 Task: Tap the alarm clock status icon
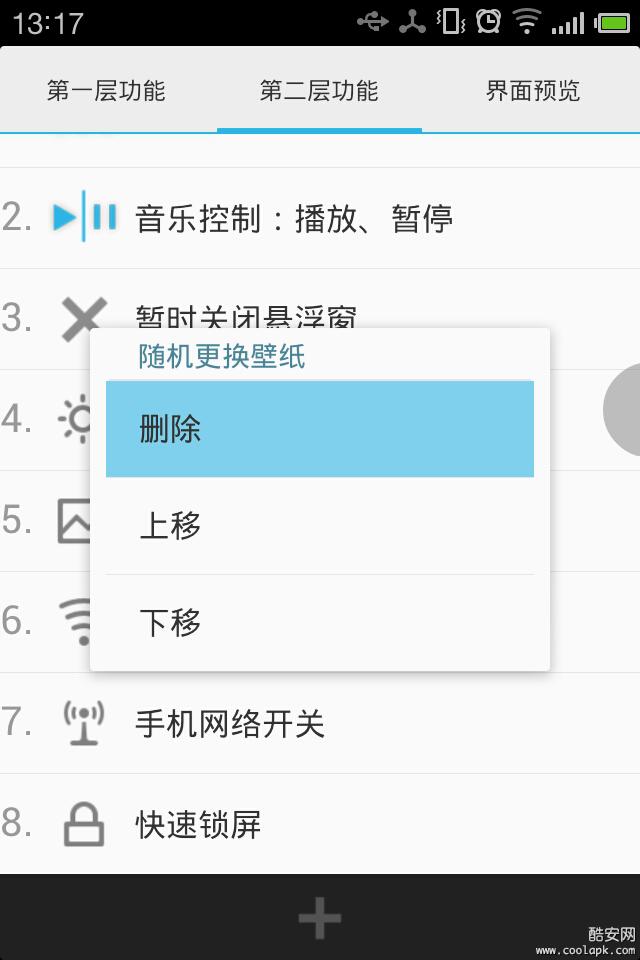488,21
